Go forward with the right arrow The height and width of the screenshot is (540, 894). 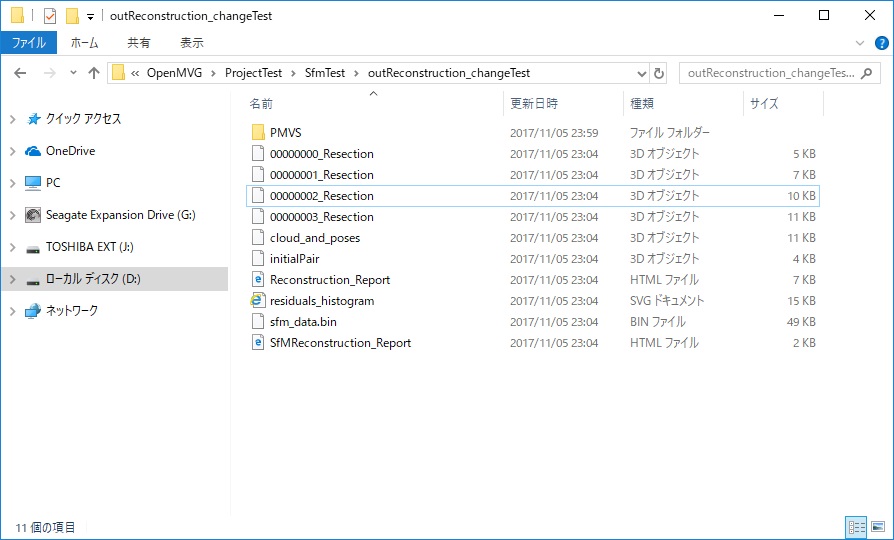[x=50, y=73]
